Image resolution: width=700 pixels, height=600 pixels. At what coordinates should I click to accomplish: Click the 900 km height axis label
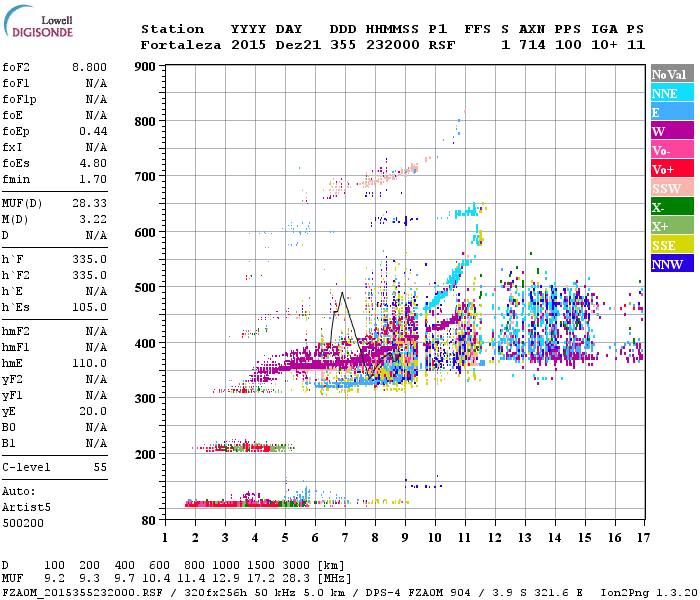(145, 67)
